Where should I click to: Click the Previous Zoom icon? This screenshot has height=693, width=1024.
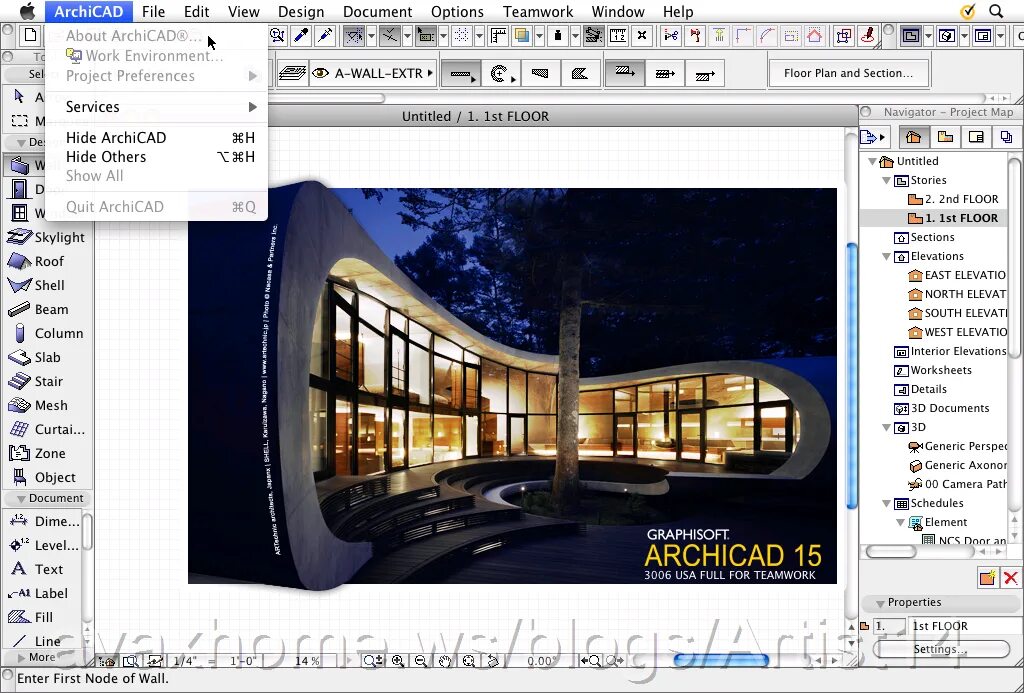click(x=592, y=661)
